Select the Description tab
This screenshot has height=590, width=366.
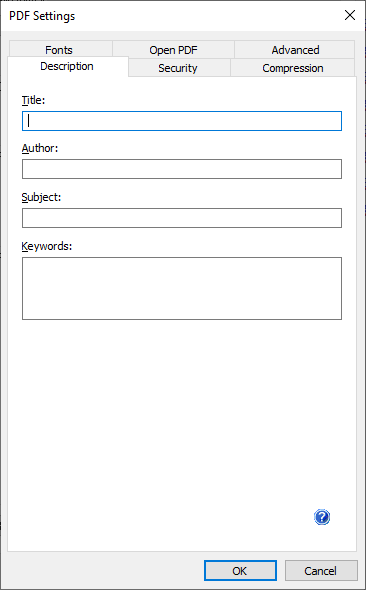click(67, 66)
